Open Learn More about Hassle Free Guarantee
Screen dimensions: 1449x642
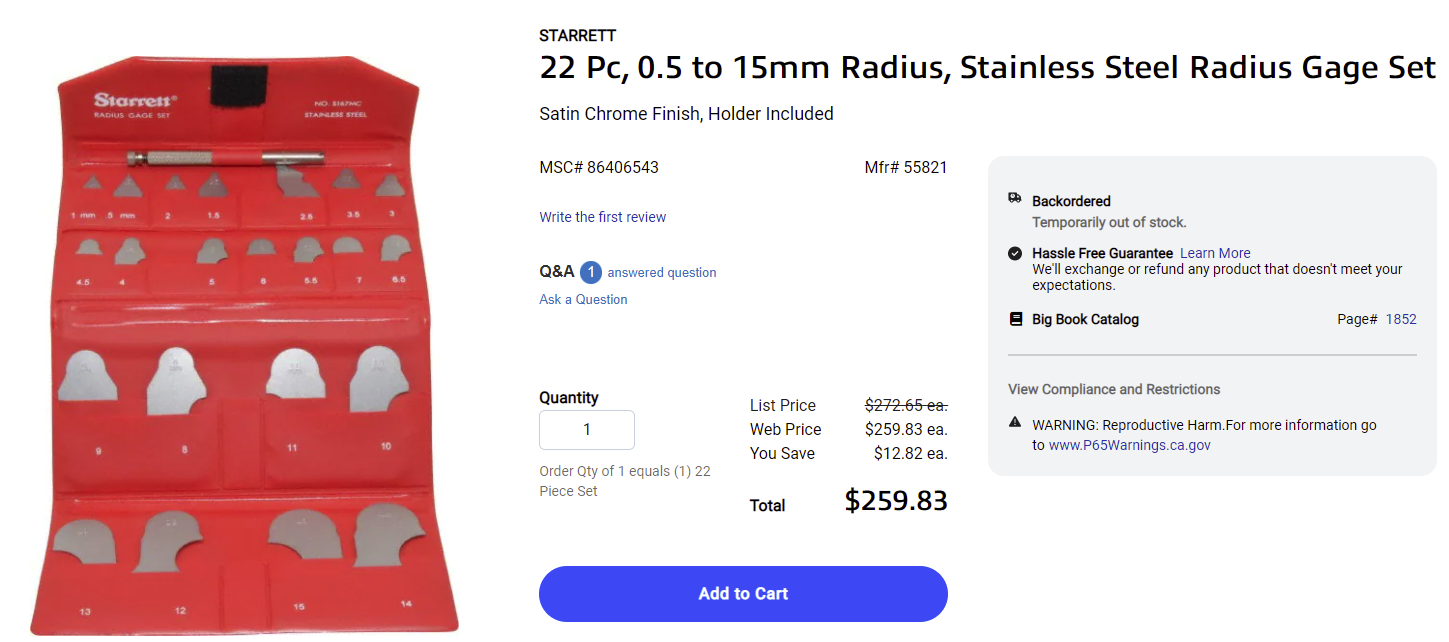pos(1215,253)
